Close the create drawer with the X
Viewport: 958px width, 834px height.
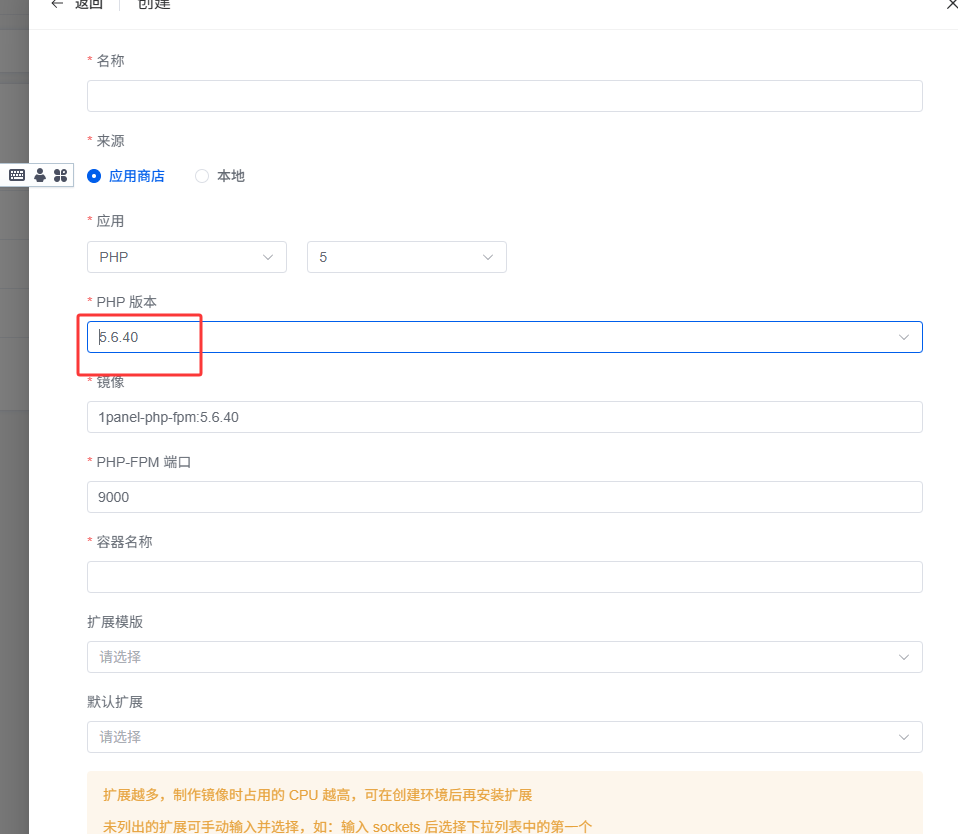952,4
